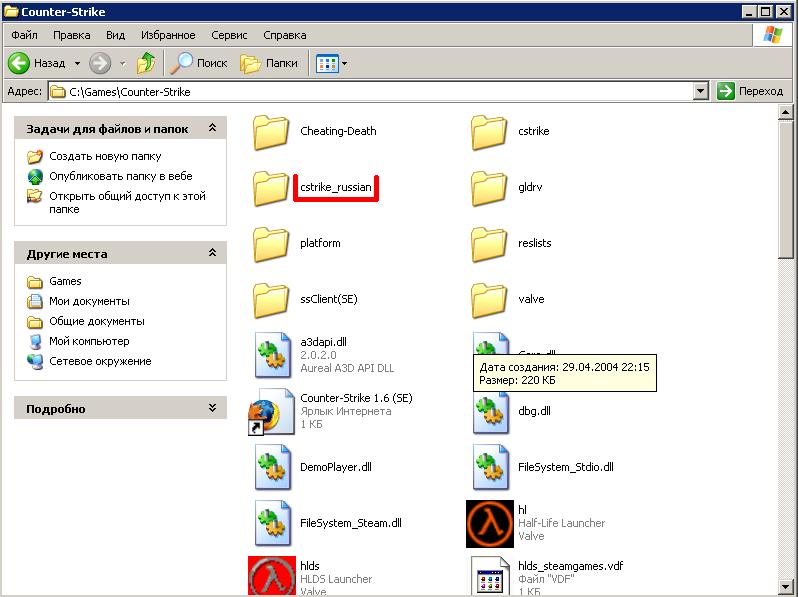
Task: Open Мой компьютер link in sidebar
Action: click(x=89, y=341)
